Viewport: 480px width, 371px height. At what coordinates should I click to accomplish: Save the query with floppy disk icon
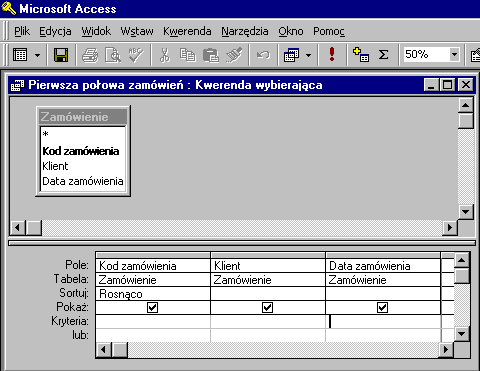[61, 55]
